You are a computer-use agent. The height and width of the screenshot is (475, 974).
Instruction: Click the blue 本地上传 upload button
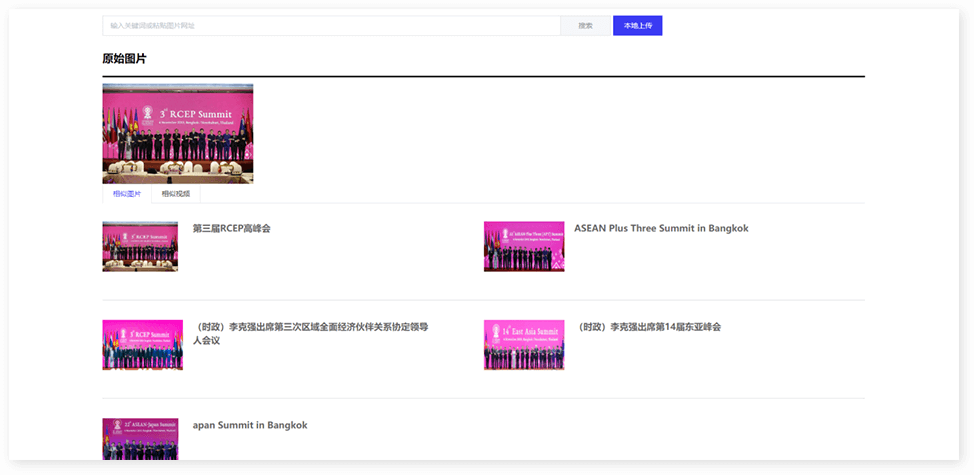[637, 25]
